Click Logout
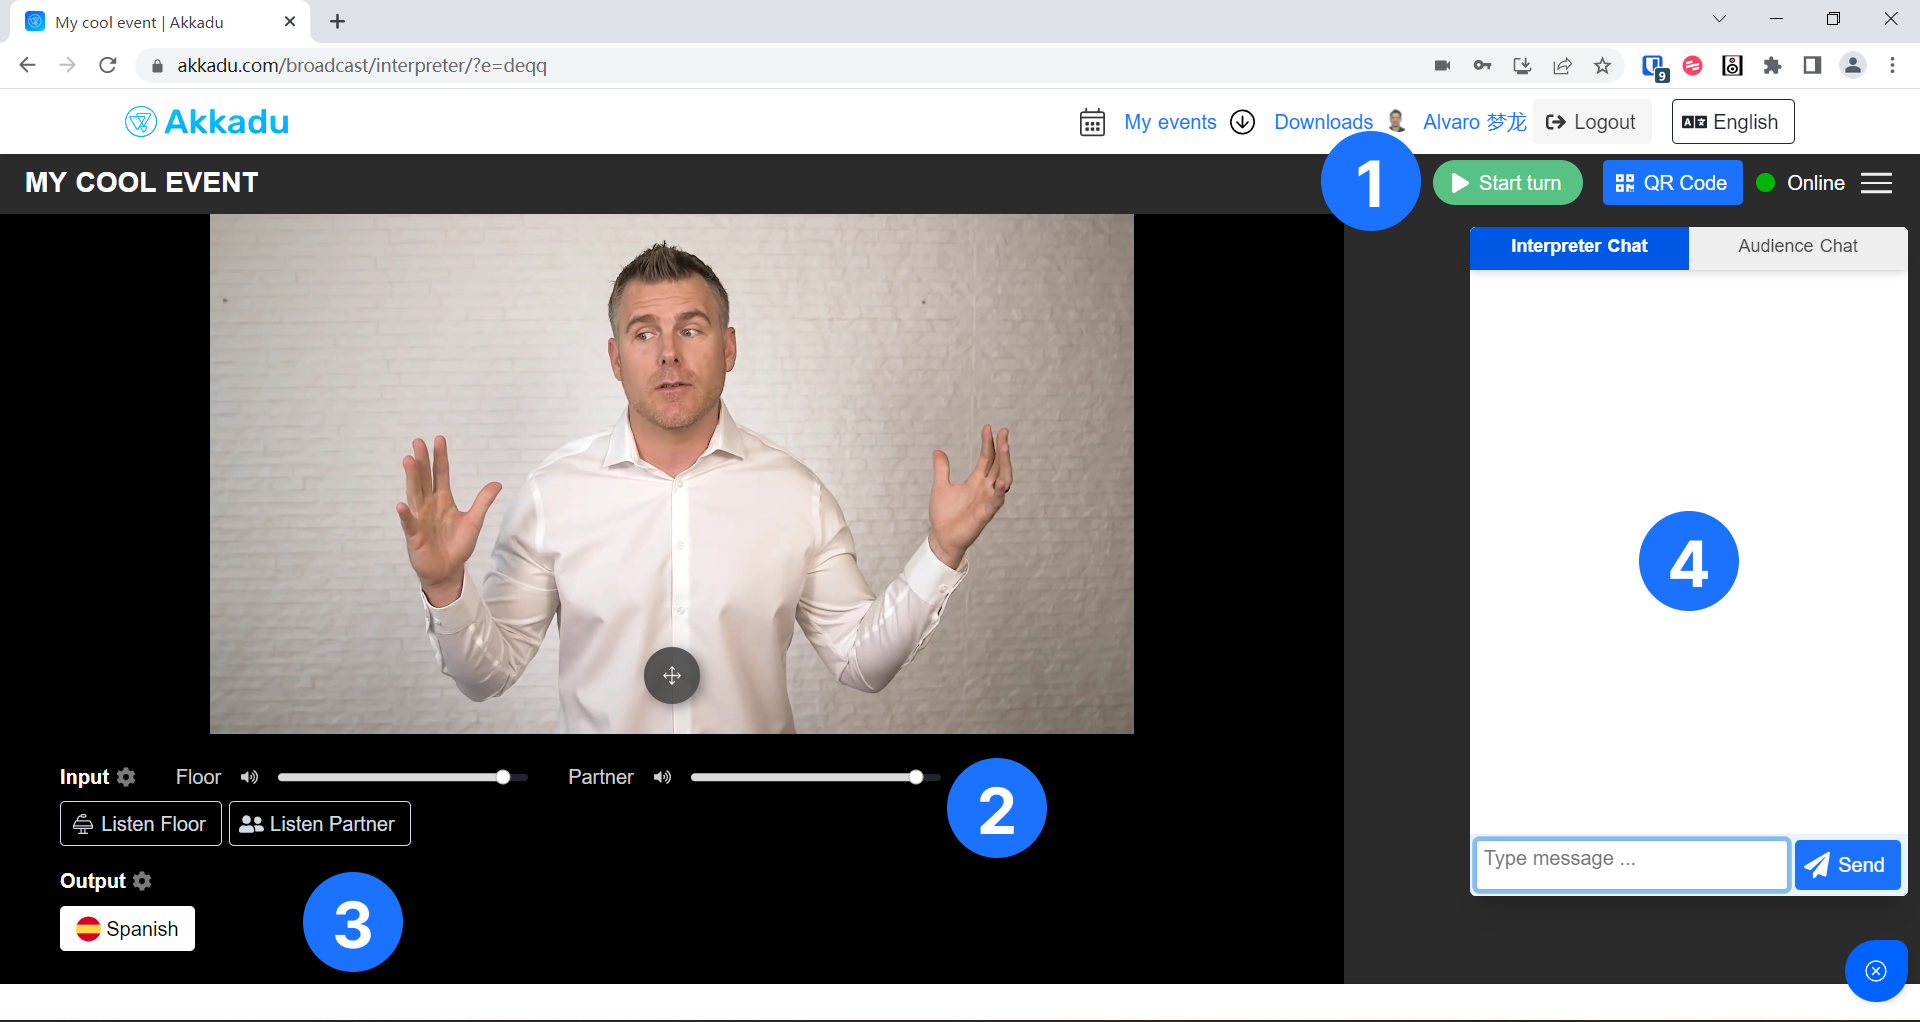This screenshot has height=1022, width=1920. [x=1590, y=122]
